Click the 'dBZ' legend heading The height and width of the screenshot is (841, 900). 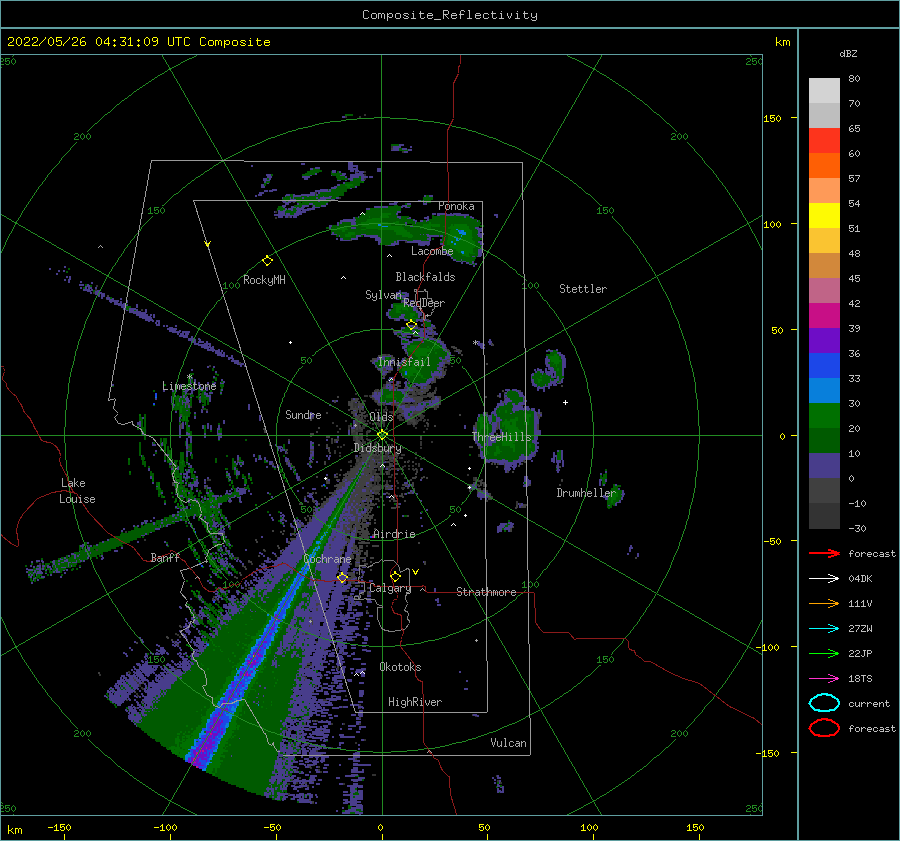[x=848, y=53]
